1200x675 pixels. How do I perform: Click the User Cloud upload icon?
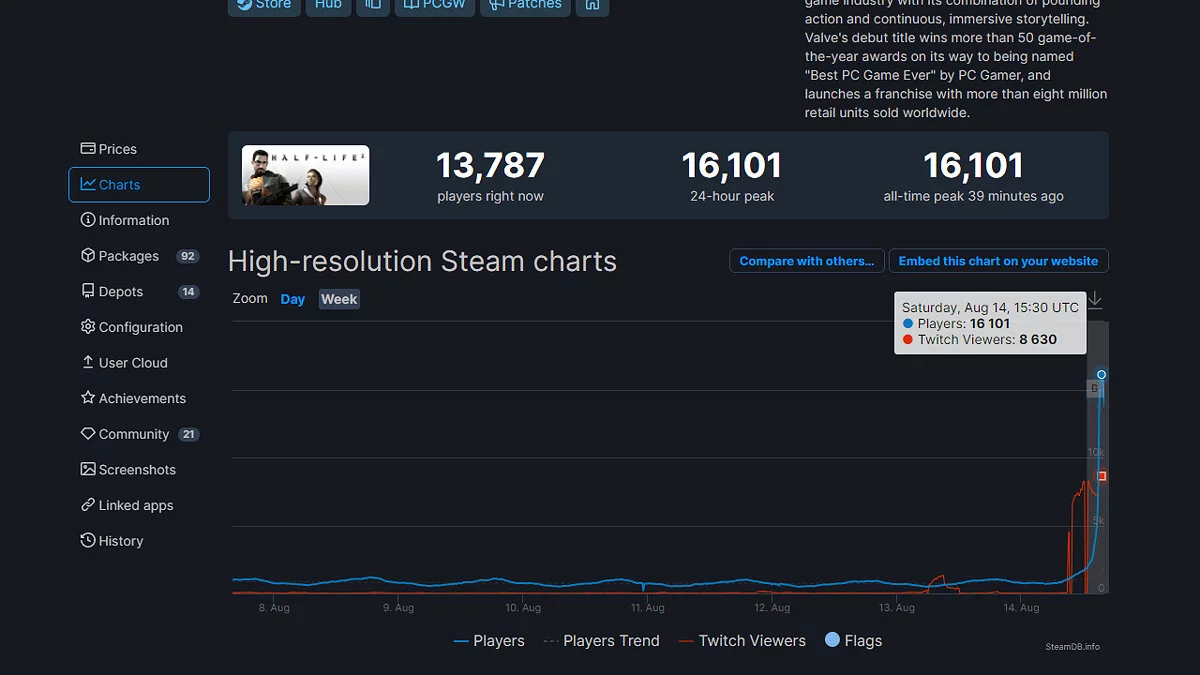[x=88, y=362]
